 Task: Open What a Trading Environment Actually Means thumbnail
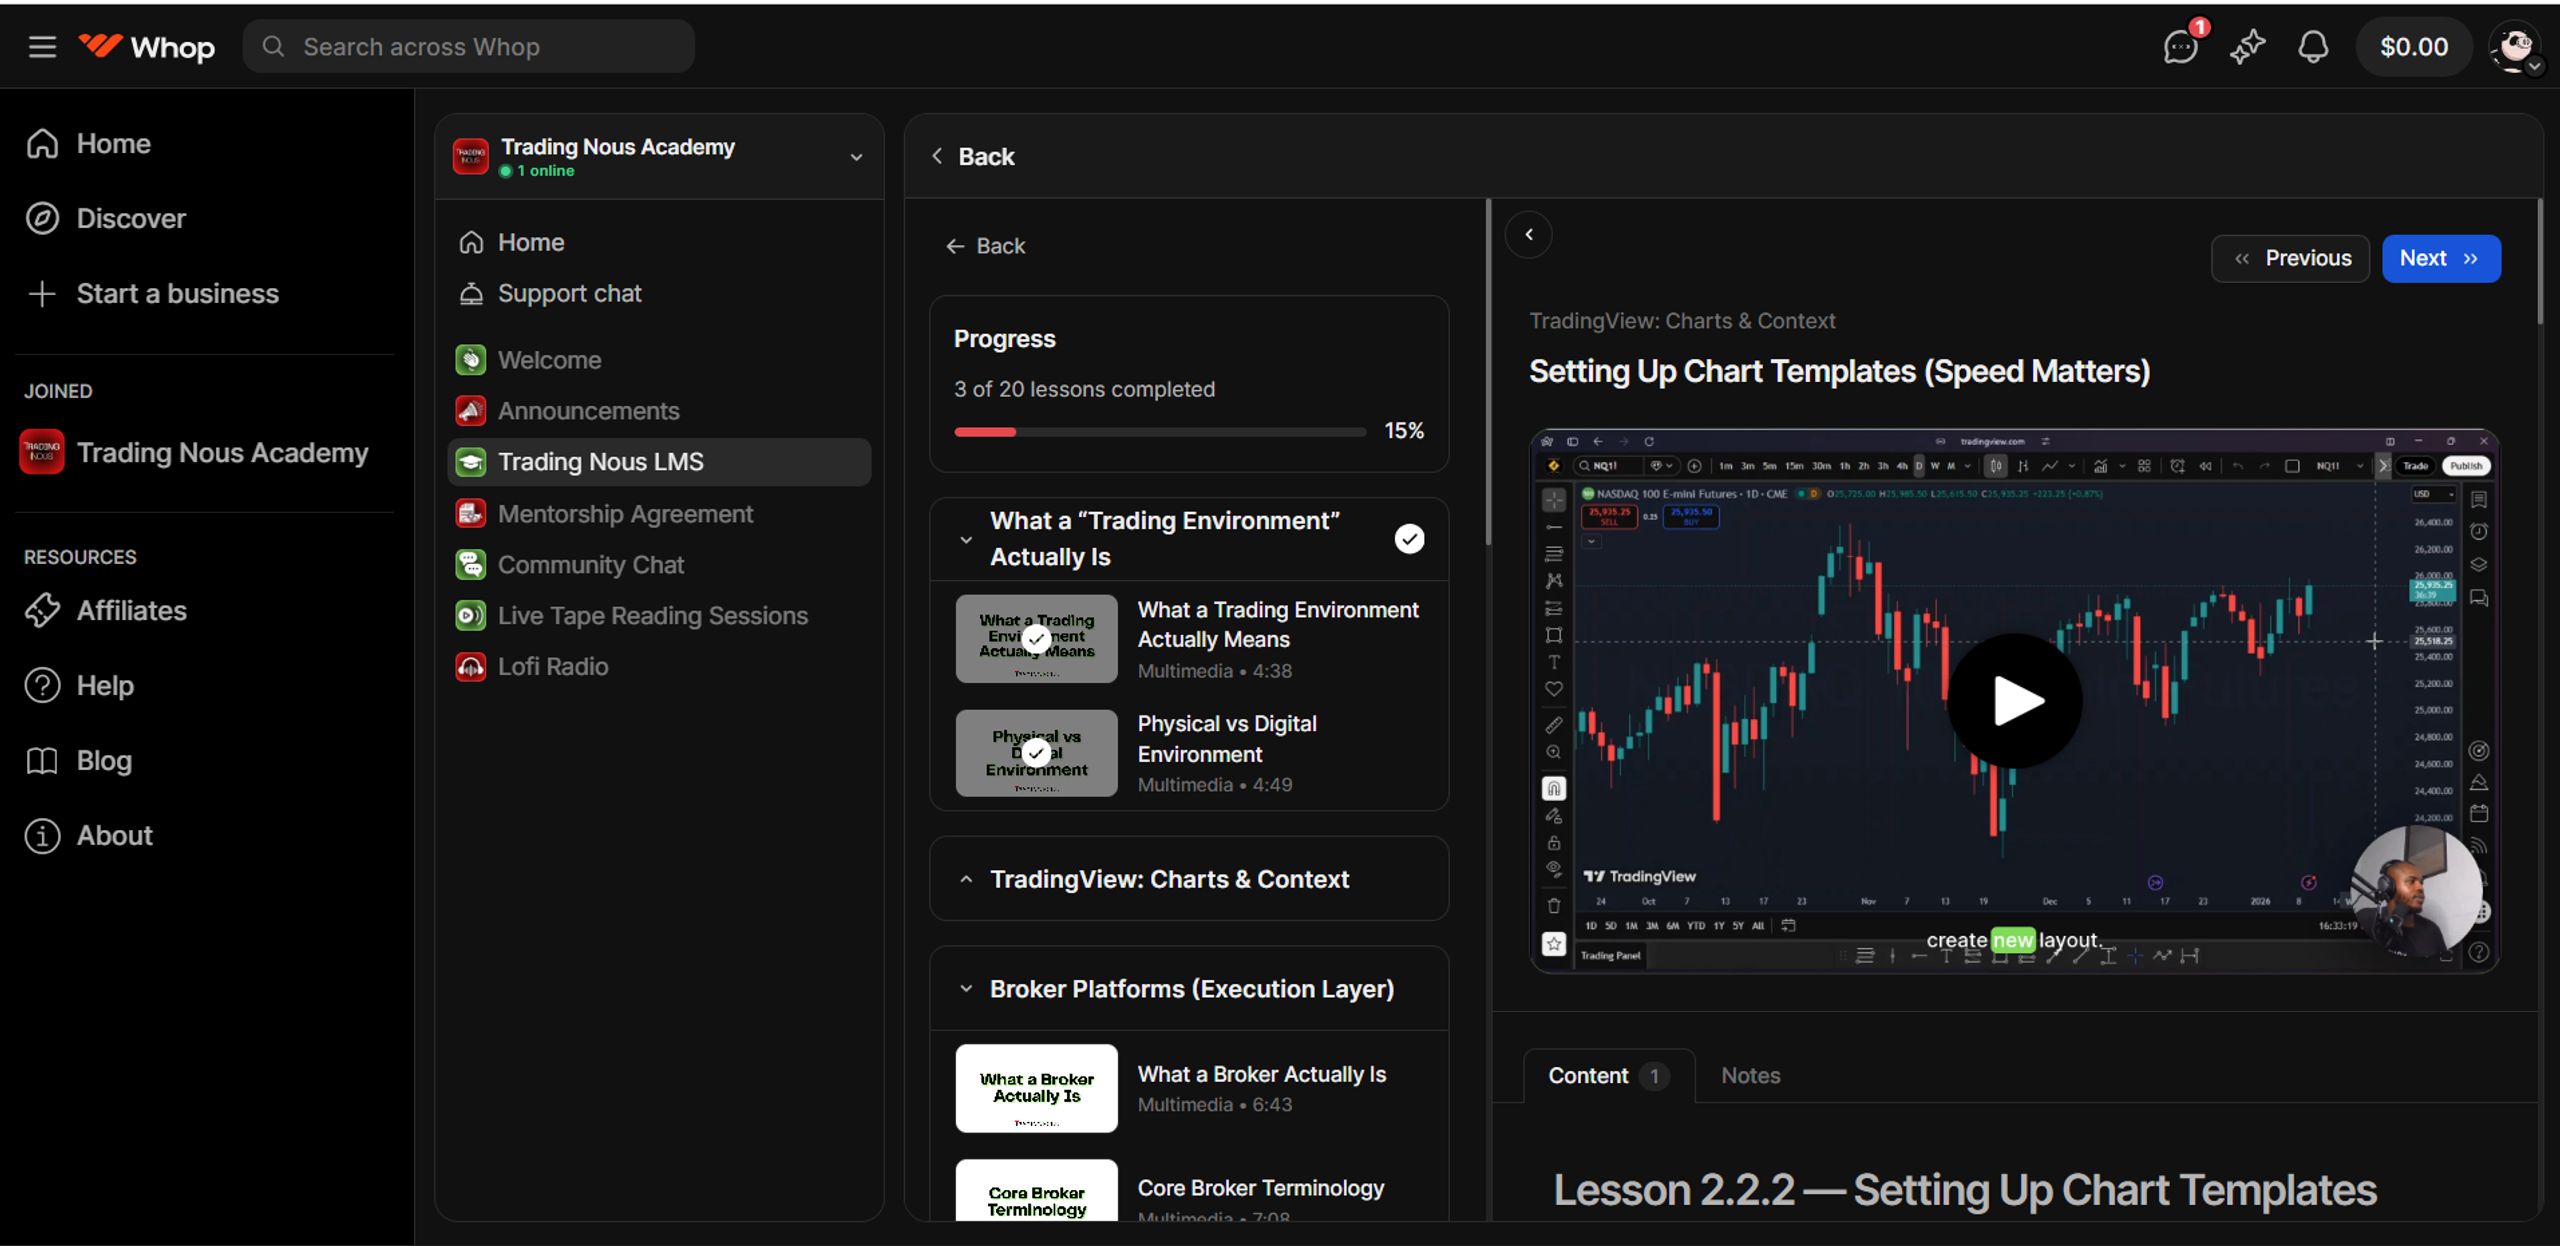[1036, 639]
